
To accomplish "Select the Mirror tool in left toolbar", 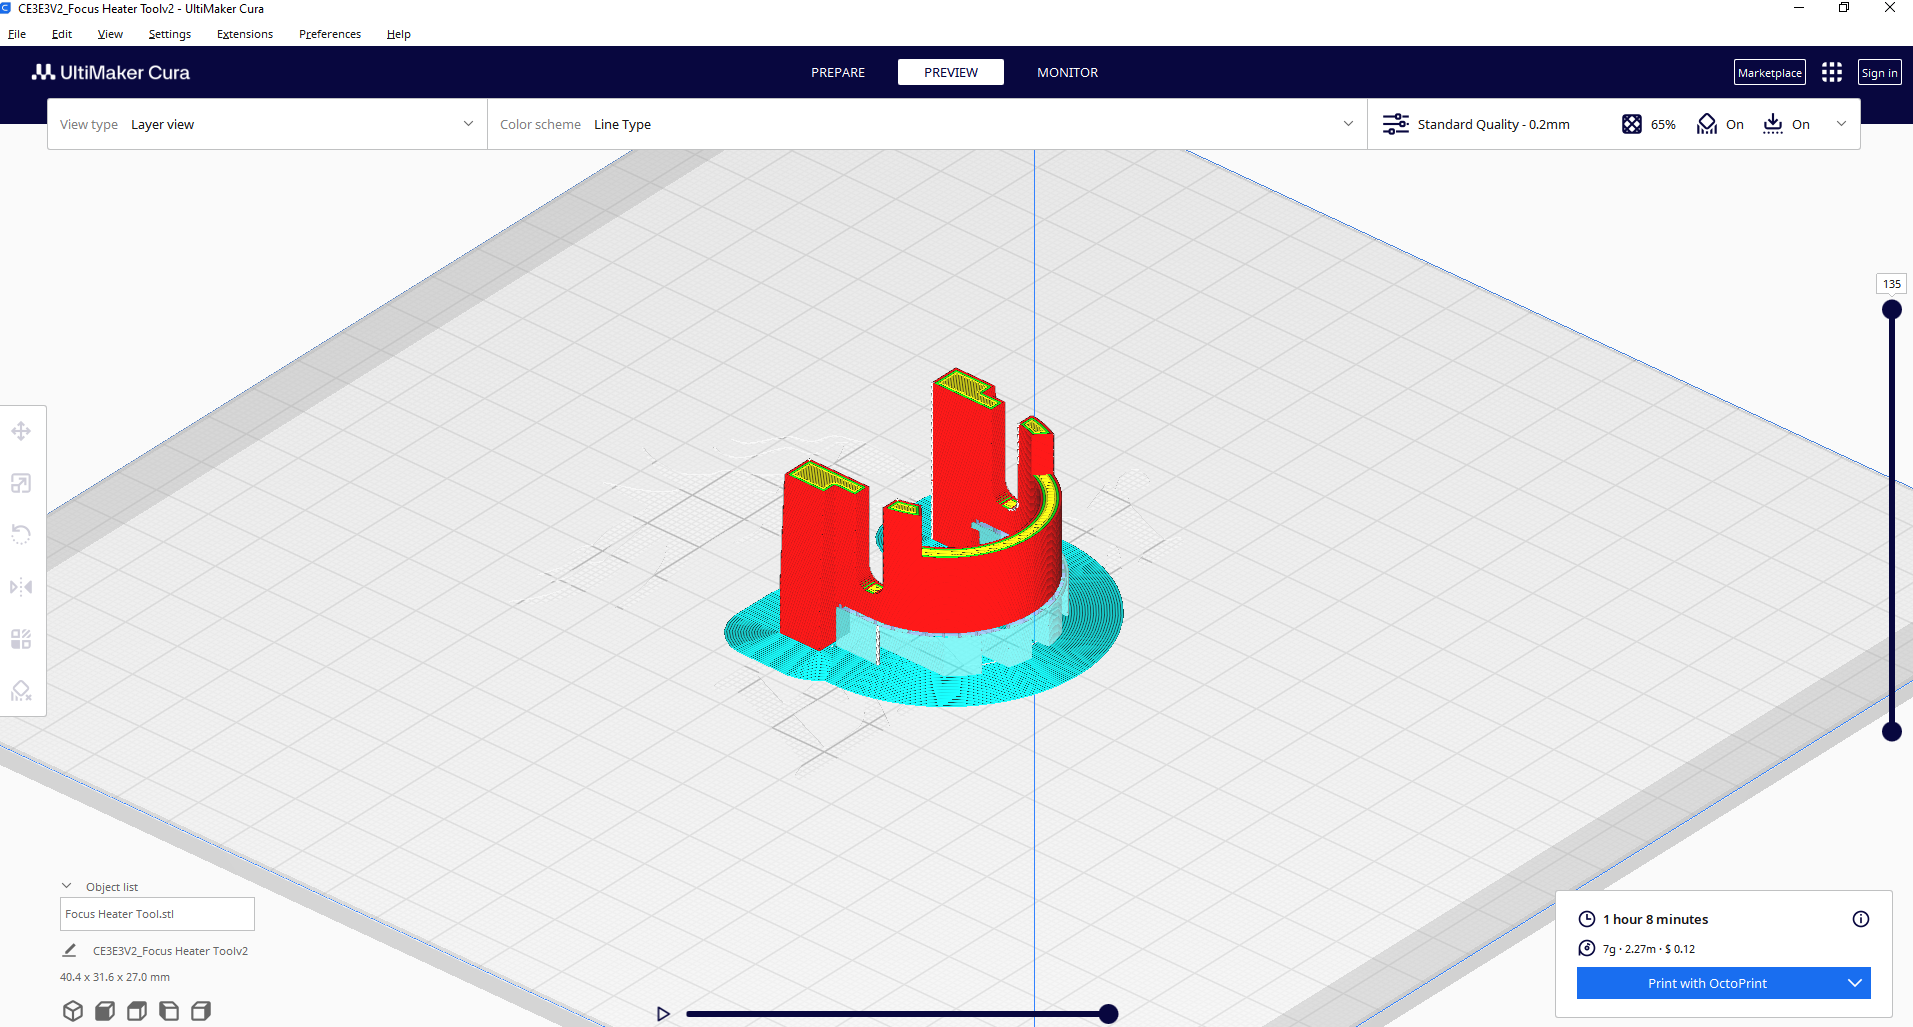I will coord(21,587).
